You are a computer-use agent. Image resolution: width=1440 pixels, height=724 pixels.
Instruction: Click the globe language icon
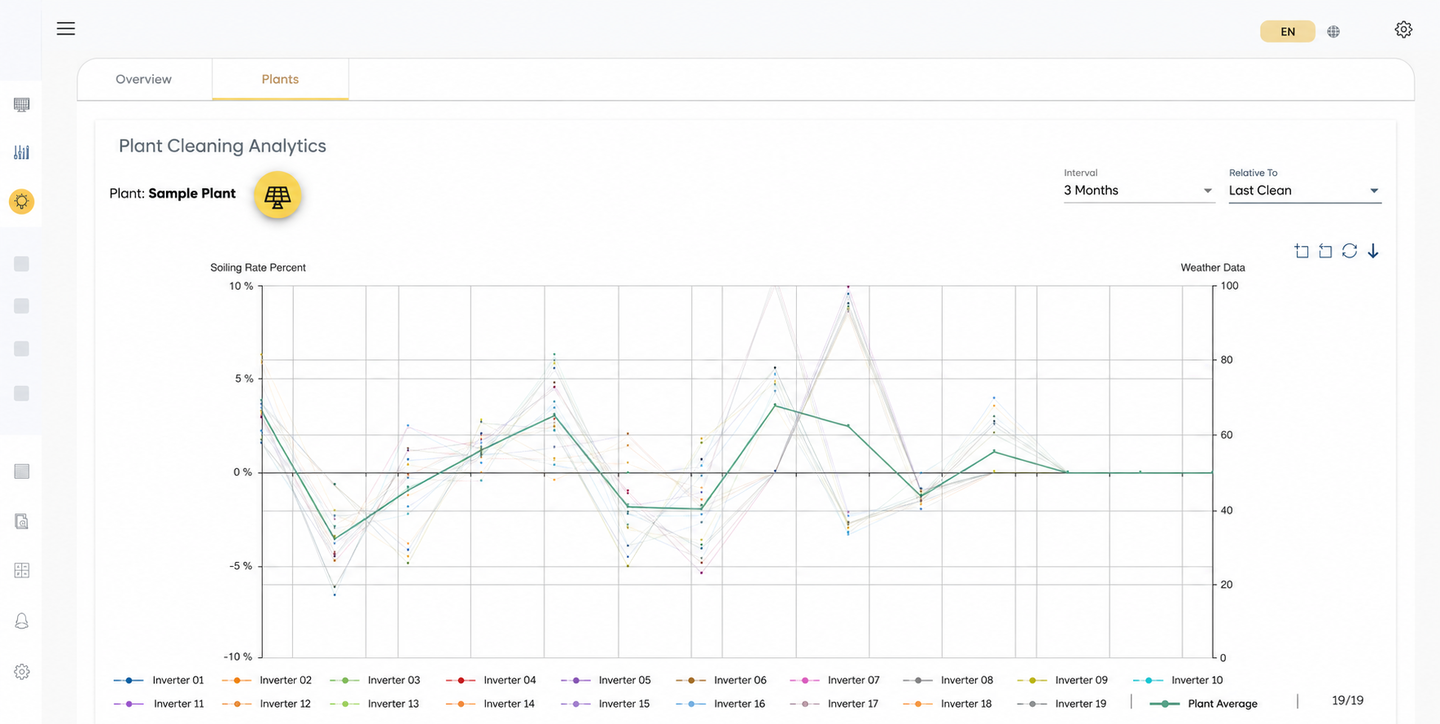tap(1333, 32)
